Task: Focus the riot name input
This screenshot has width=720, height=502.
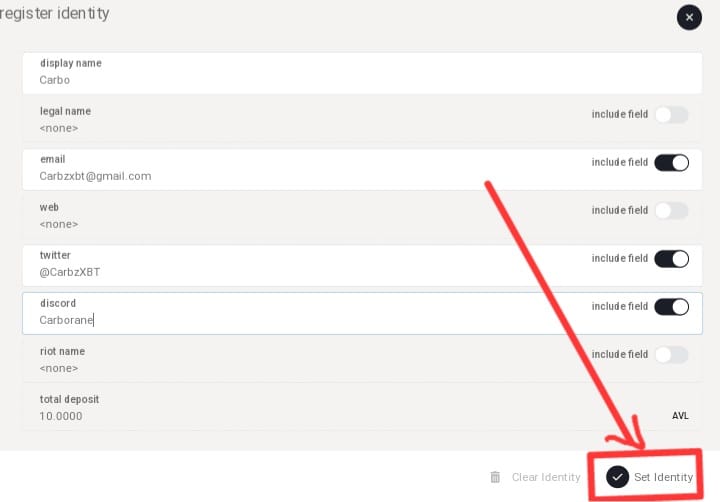Action: point(362,361)
